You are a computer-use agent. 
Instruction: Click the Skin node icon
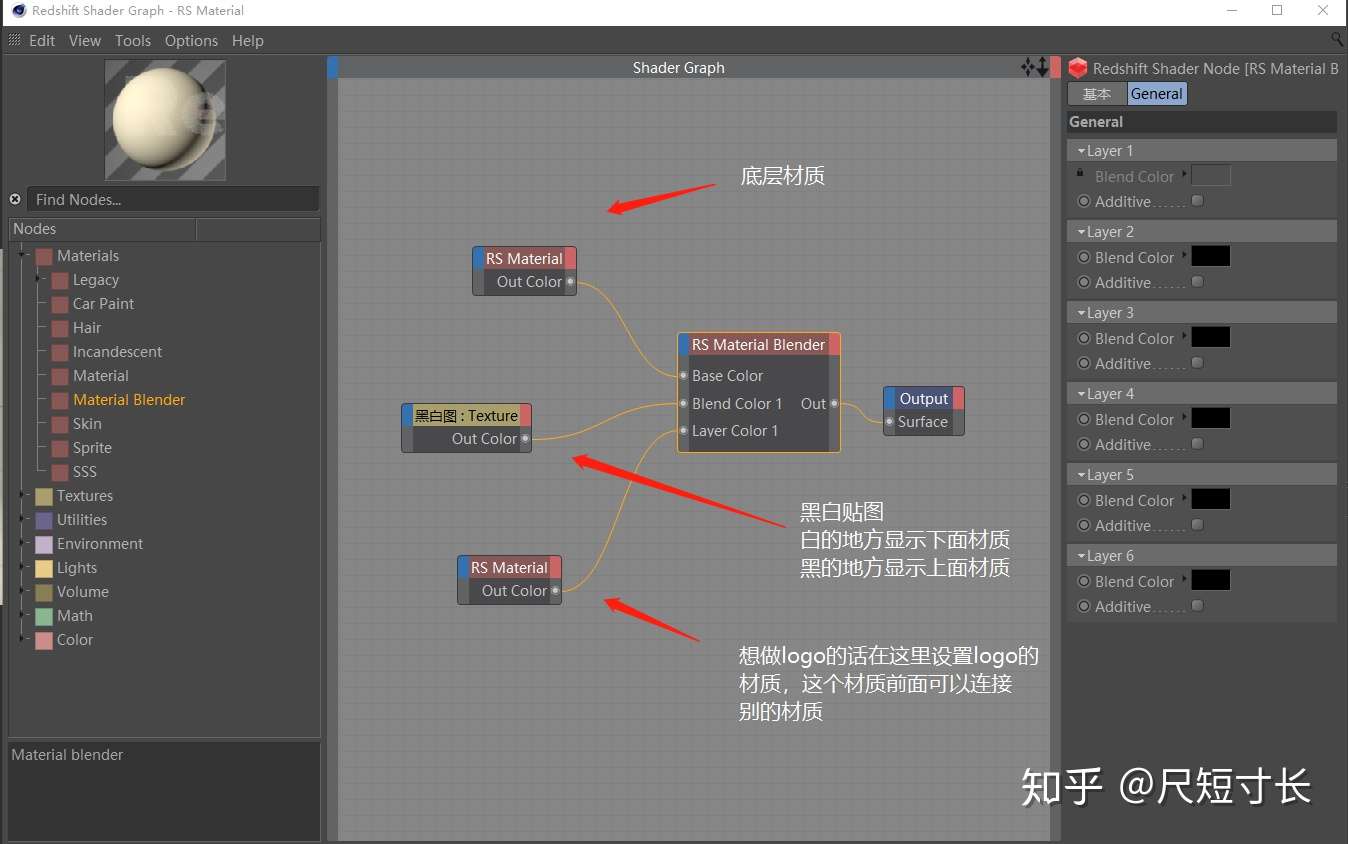[60, 424]
